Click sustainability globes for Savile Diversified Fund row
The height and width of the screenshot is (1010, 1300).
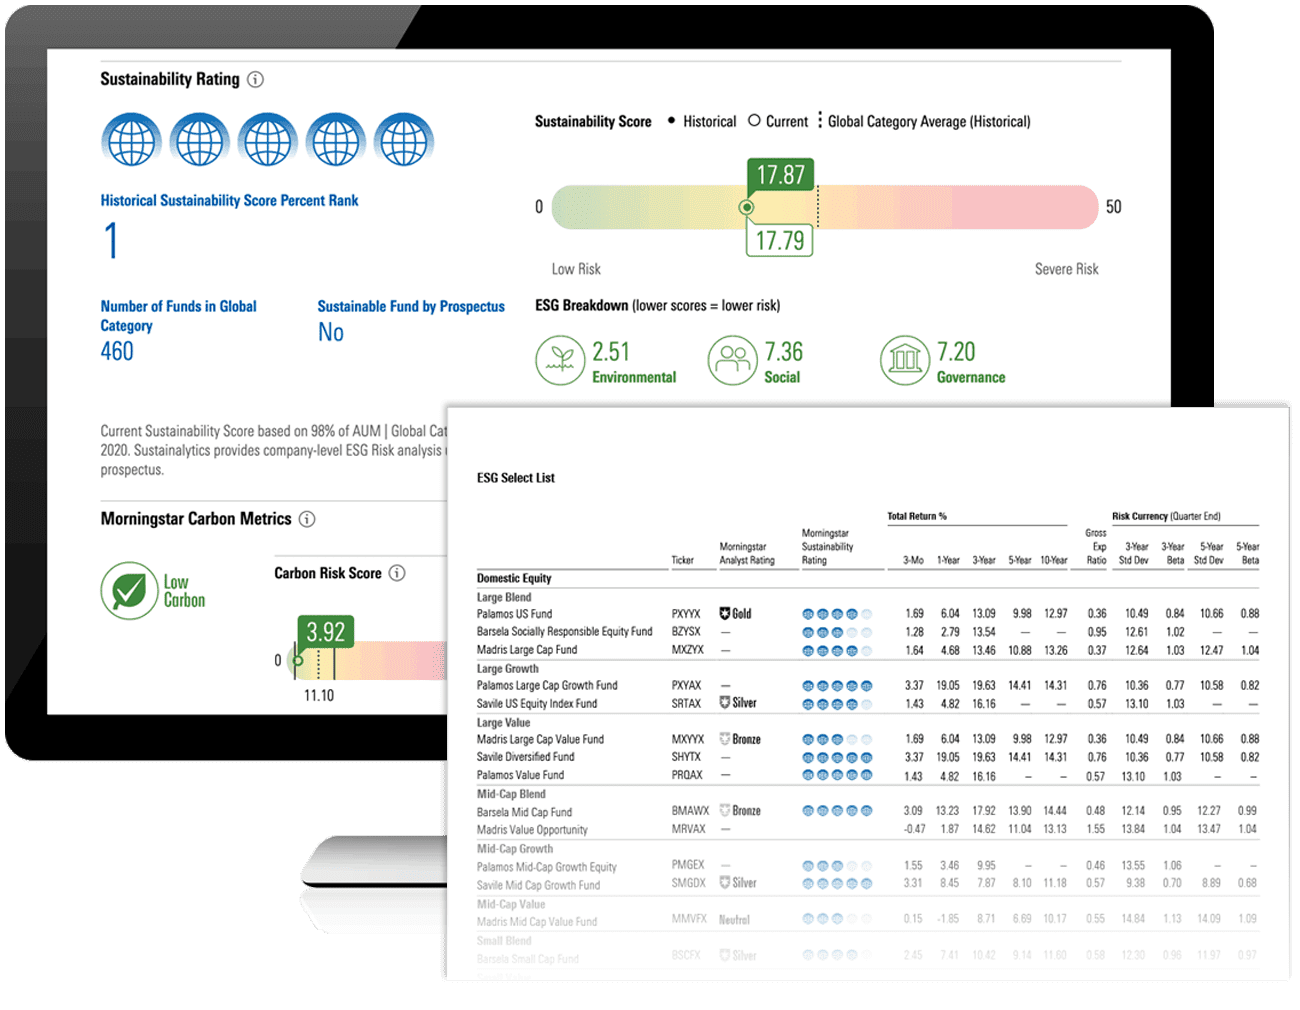837,758
